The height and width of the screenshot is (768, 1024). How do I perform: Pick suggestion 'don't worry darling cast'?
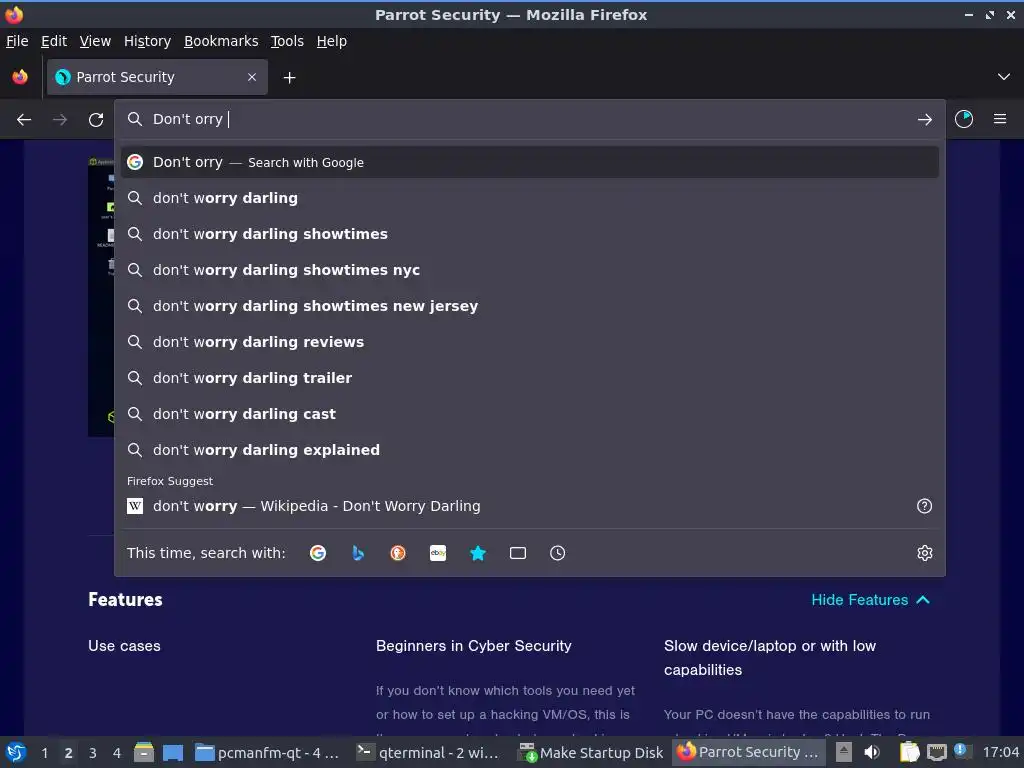(530, 413)
